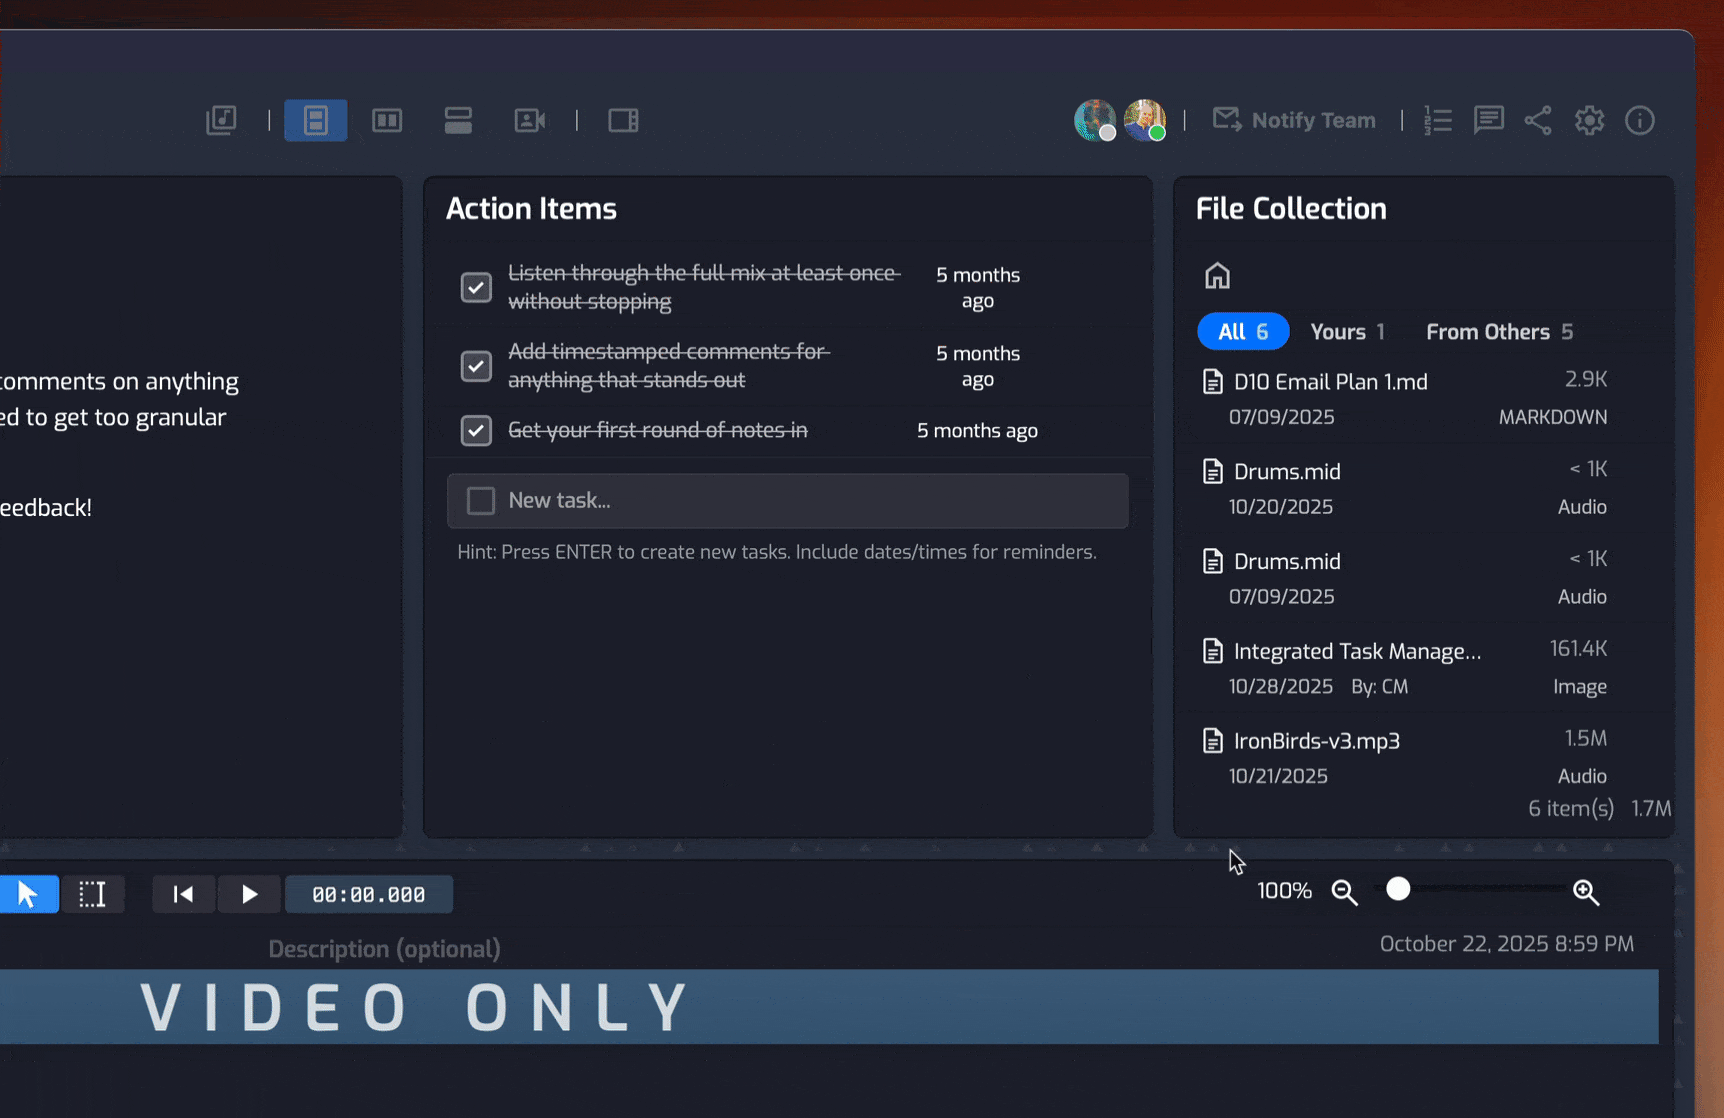Screen dimensions: 1724x1118
Task: Go to File Collection home folder icon
Action: [x=1217, y=275]
